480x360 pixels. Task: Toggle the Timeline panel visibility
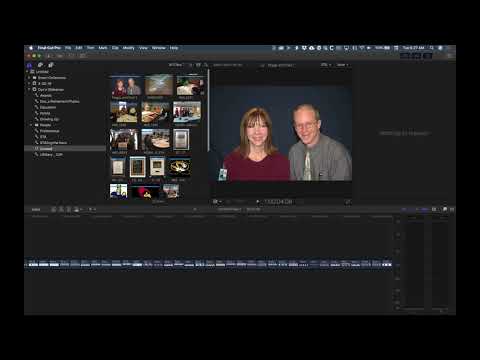[416, 56]
